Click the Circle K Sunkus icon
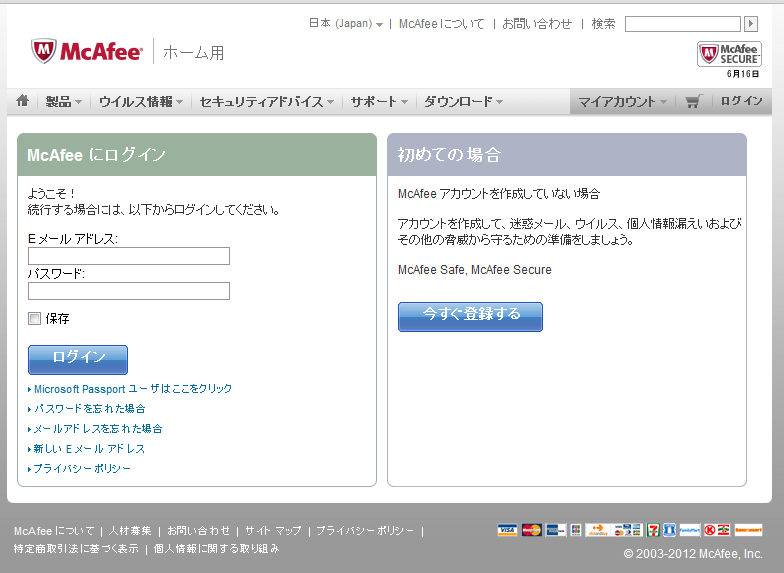This screenshot has width=784, height=573. tap(717, 530)
